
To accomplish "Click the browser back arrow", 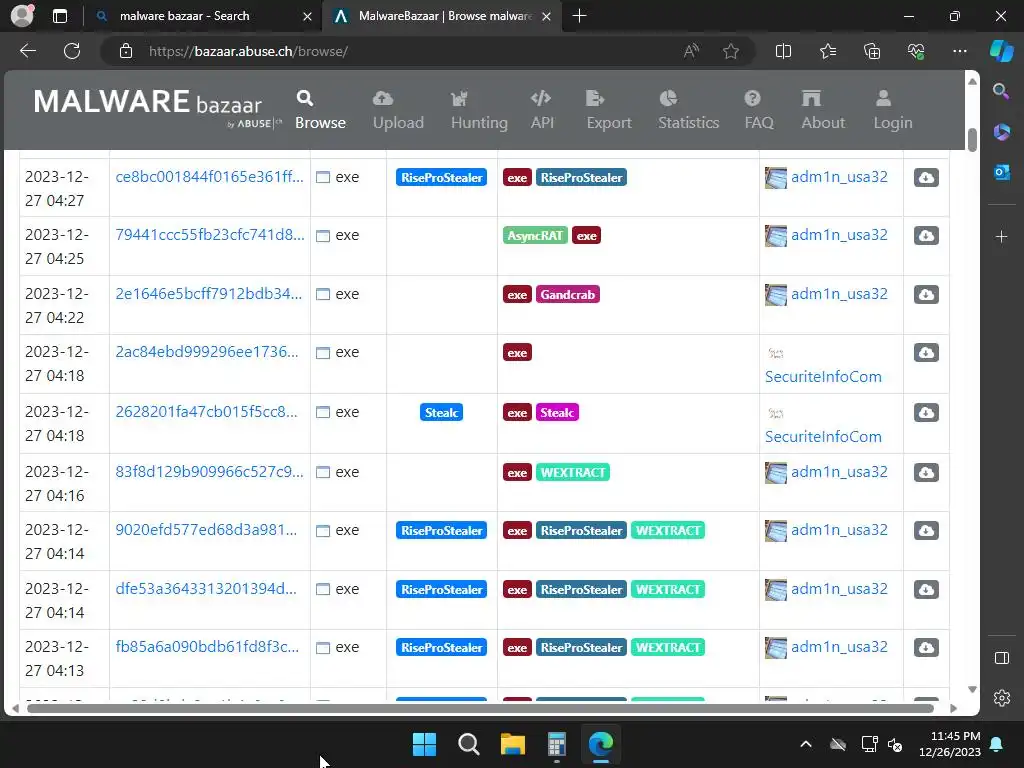I will tap(28, 51).
